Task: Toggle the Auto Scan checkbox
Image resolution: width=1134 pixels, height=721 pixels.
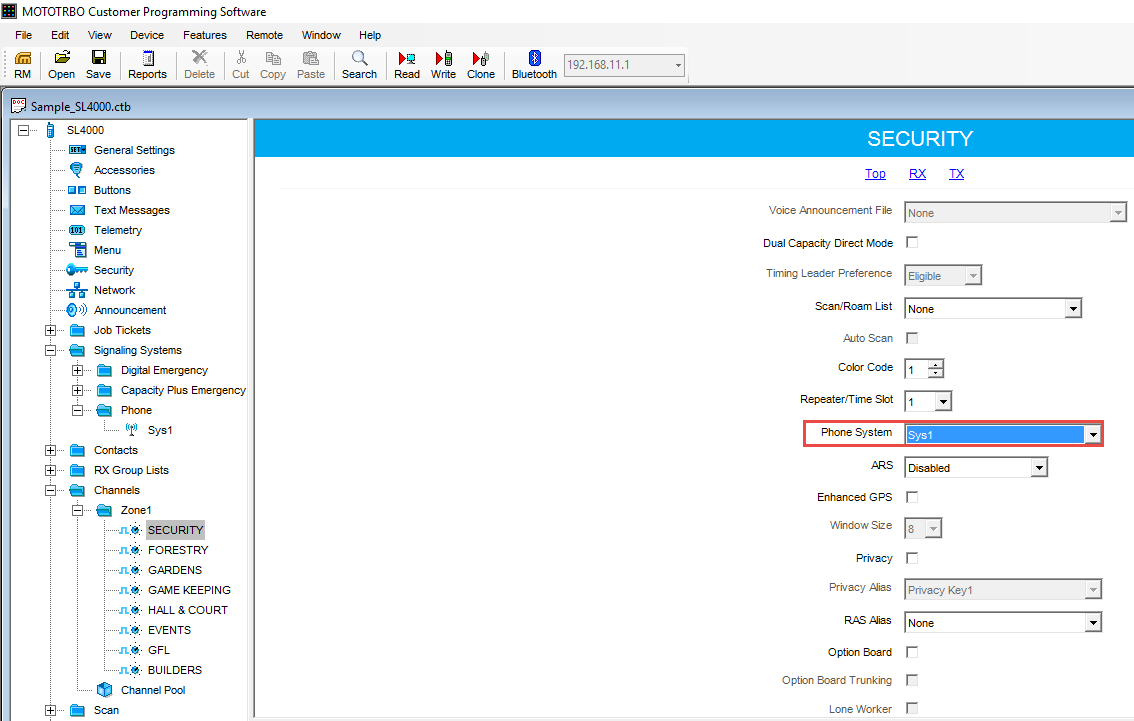Action: pos(912,338)
